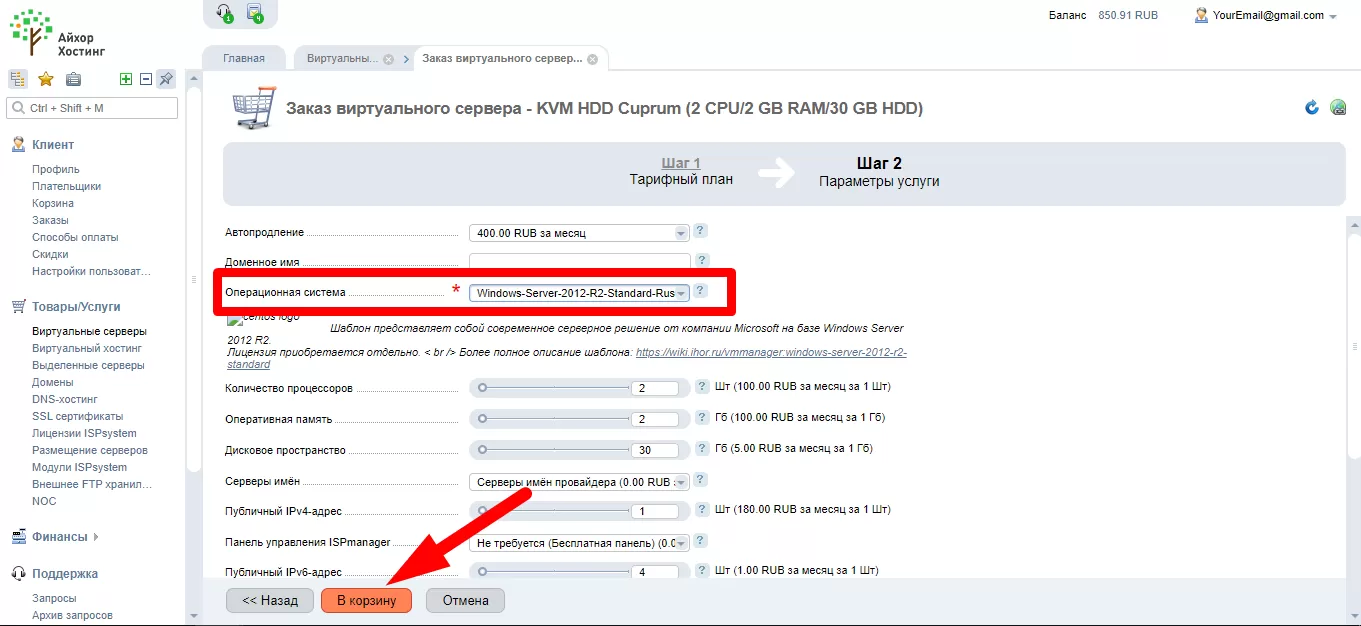Open the task notifications icon in header
The height and width of the screenshot is (626, 1361).
(x=255, y=13)
